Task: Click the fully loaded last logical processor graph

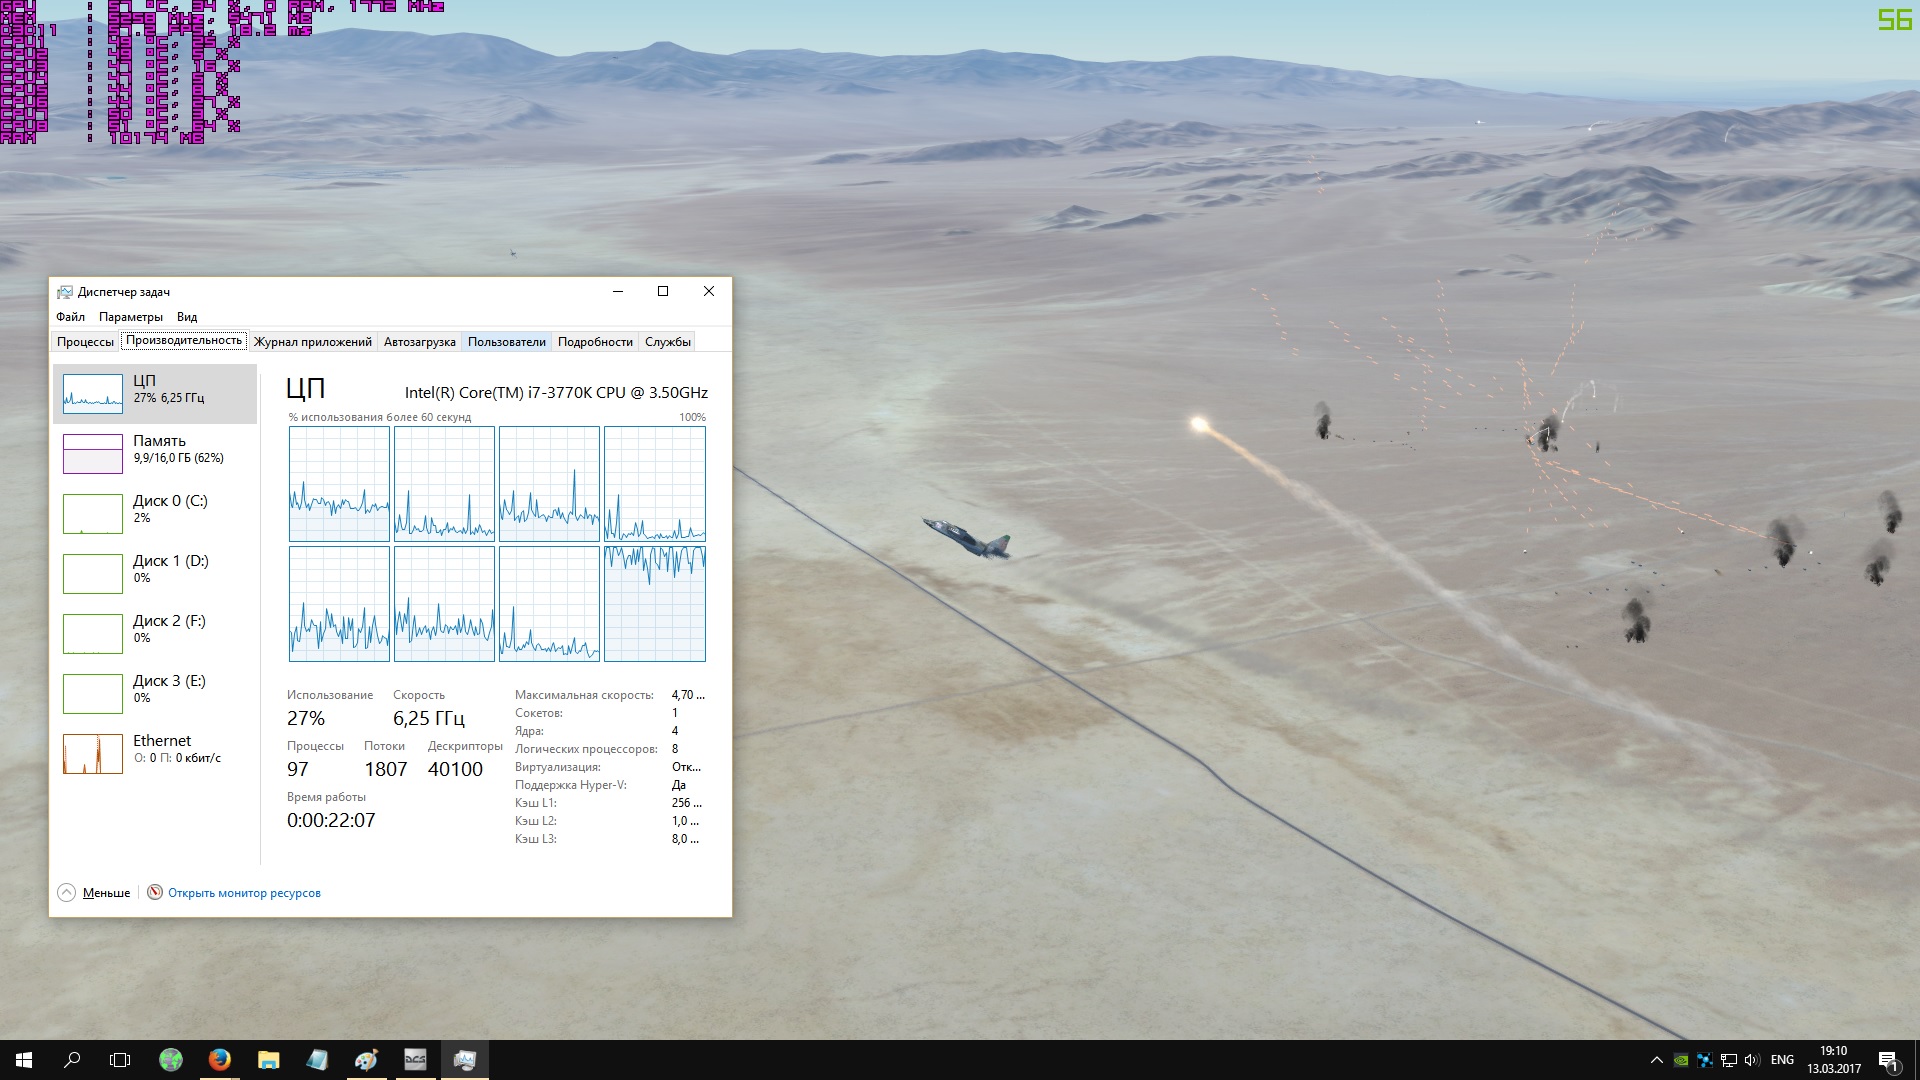Action: click(655, 604)
